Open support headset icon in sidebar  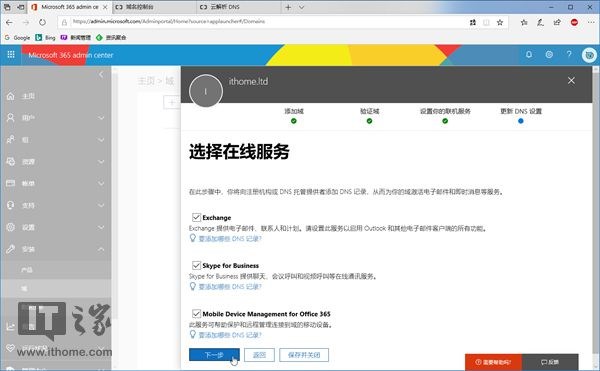click(11, 205)
